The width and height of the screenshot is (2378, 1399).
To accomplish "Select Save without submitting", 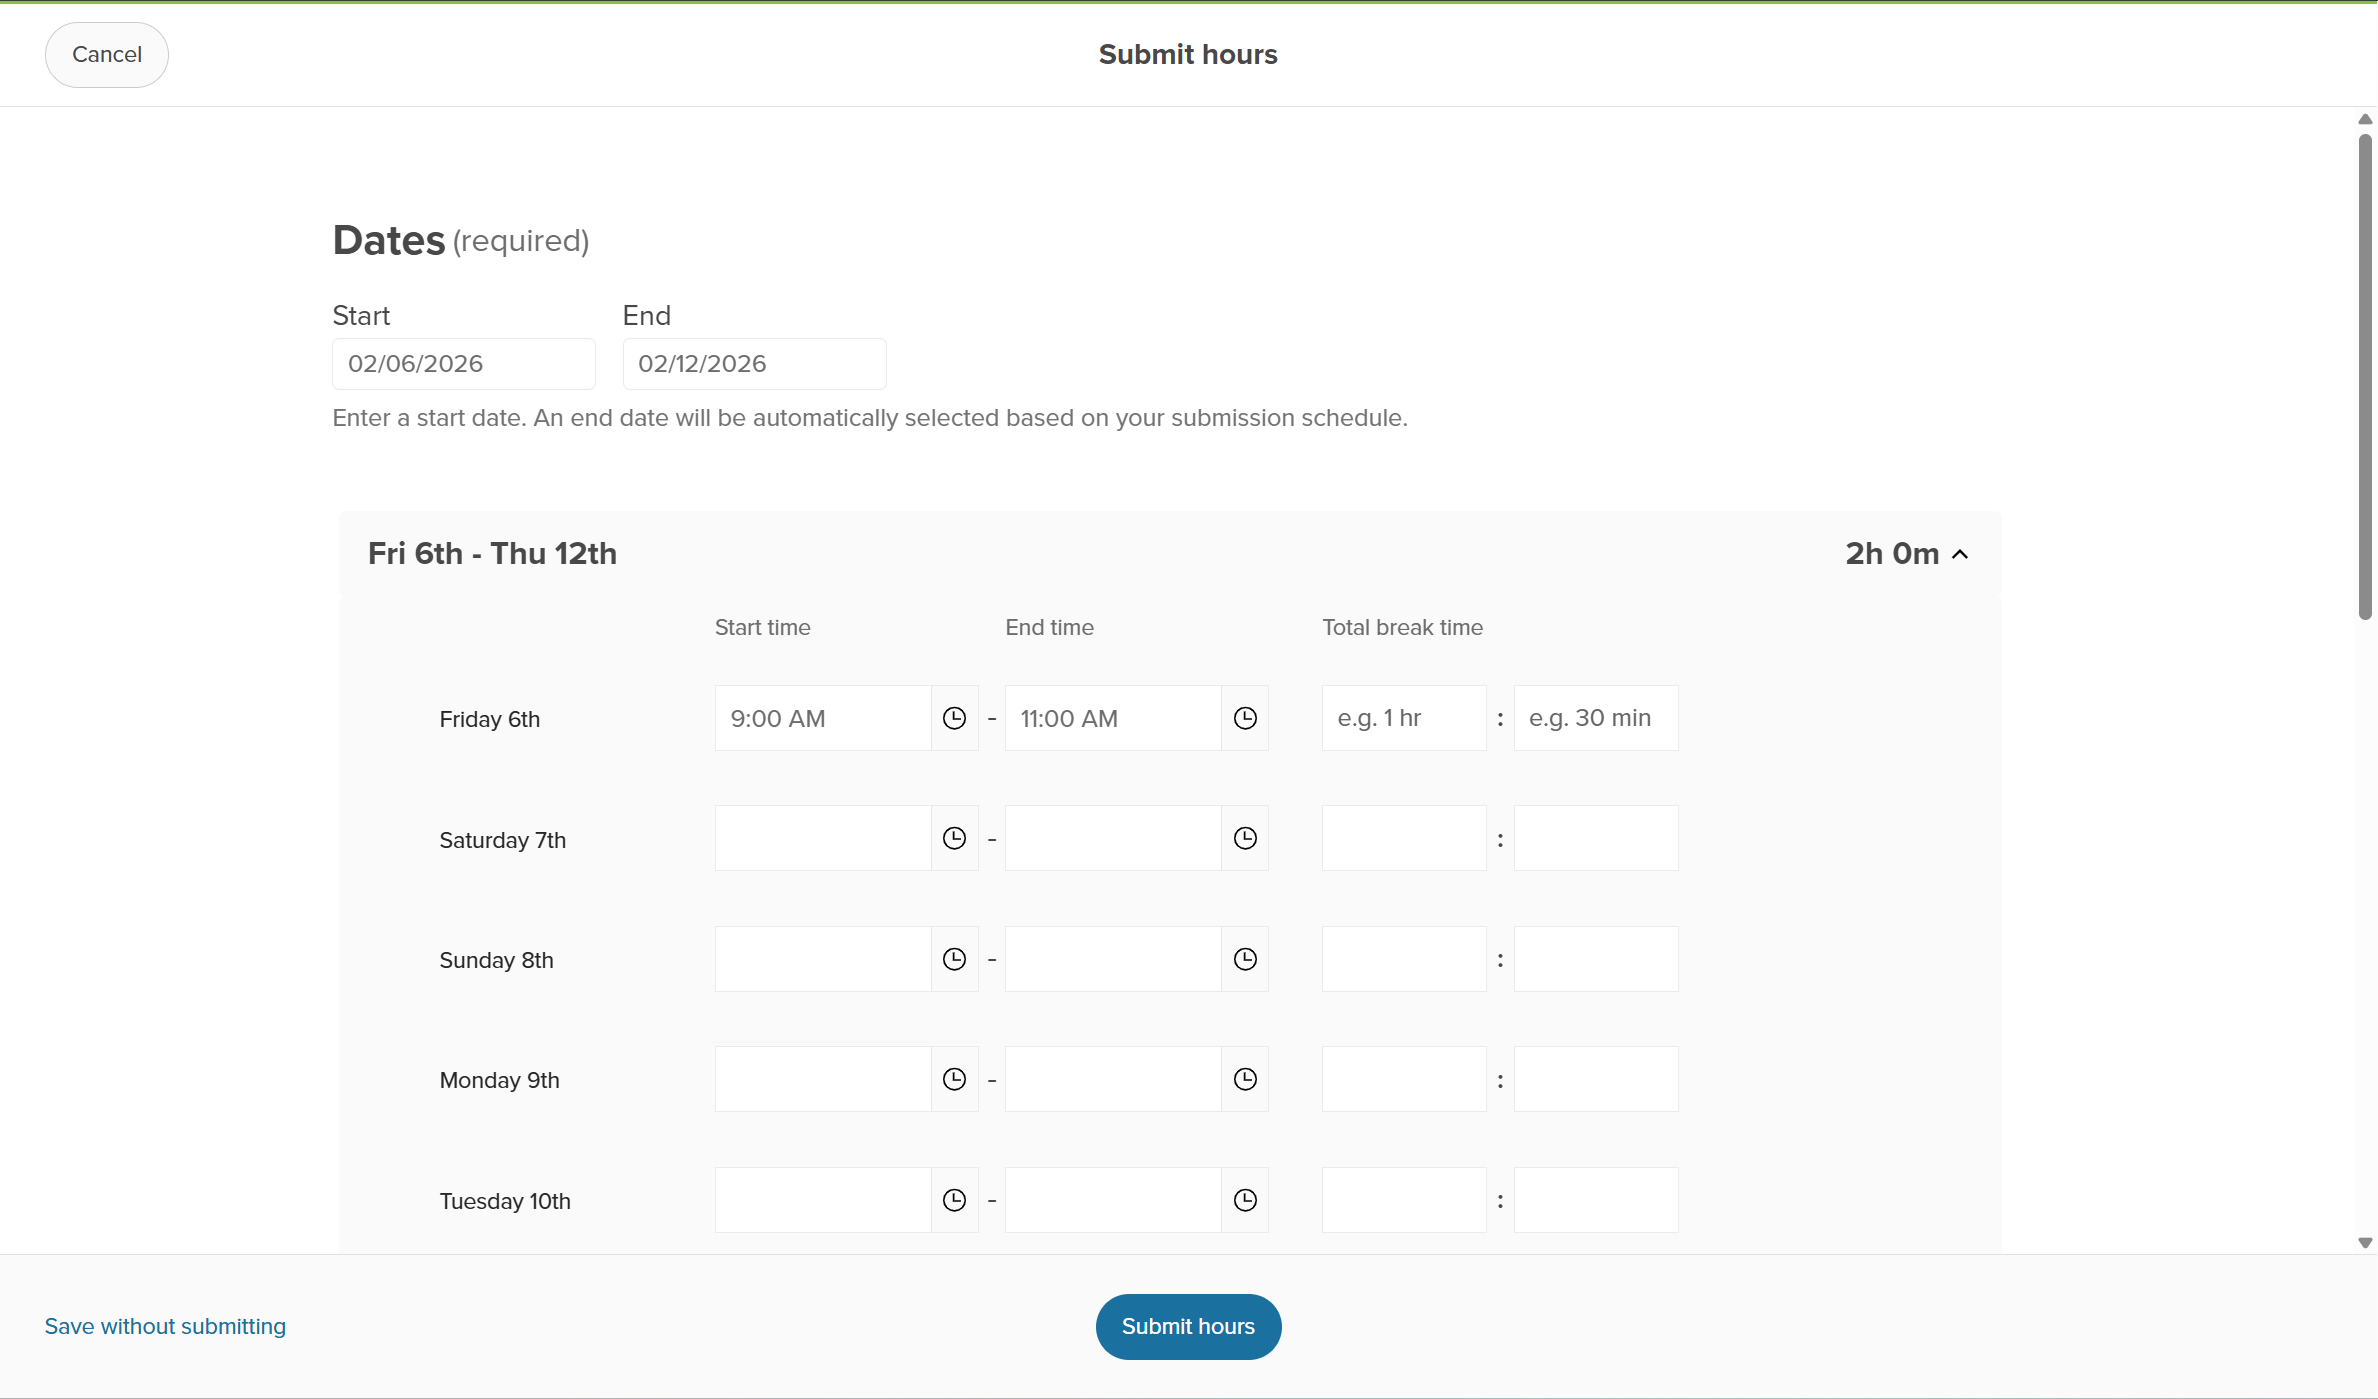I will click(164, 1326).
